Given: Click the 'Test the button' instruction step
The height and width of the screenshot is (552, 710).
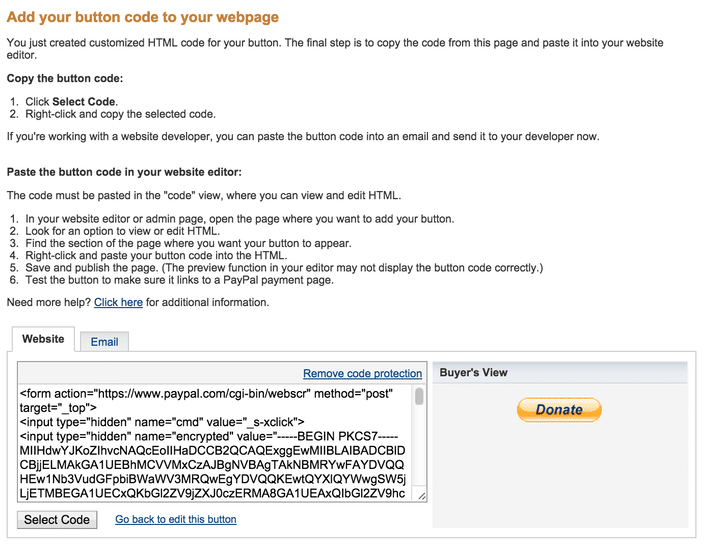Looking at the screenshot, I should point(179,280).
